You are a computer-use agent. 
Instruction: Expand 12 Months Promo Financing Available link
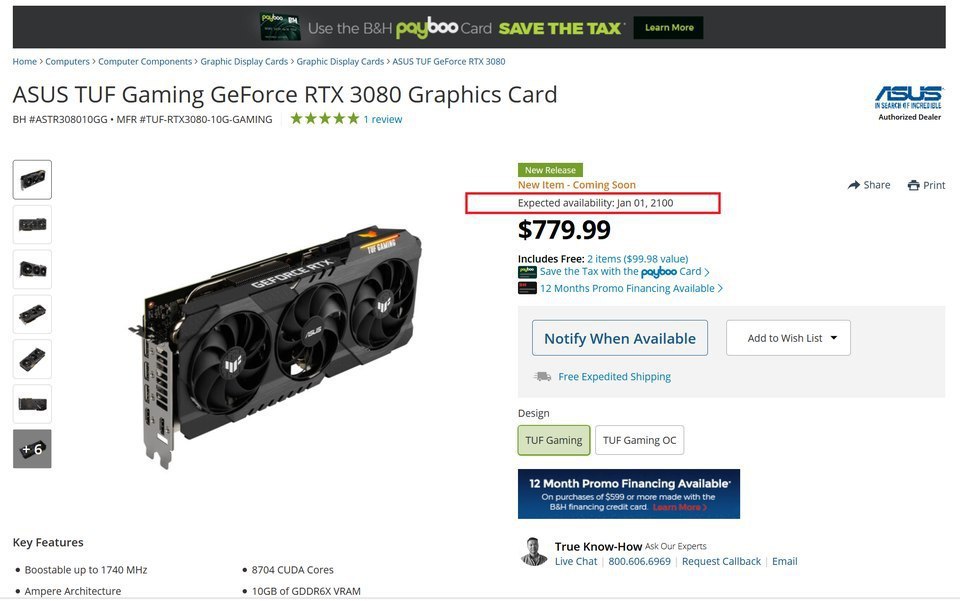tap(631, 288)
